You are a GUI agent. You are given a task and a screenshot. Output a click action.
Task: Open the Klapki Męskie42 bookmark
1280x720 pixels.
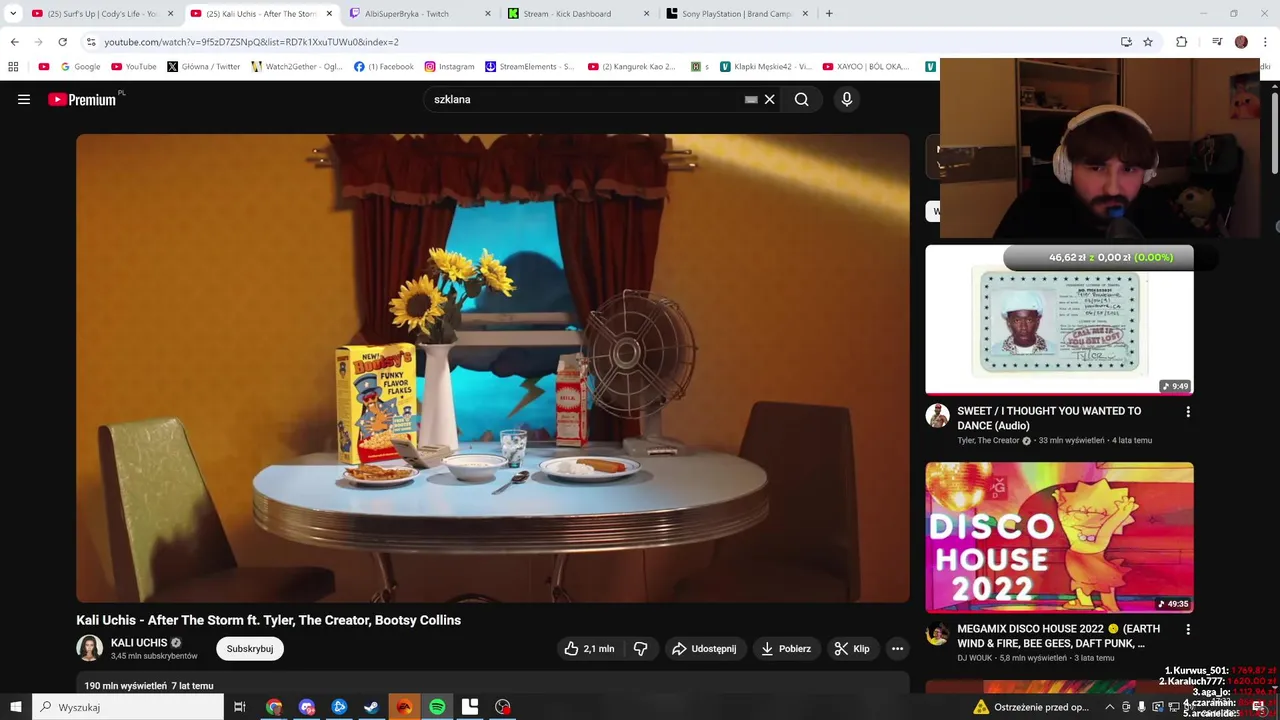click(x=766, y=67)
